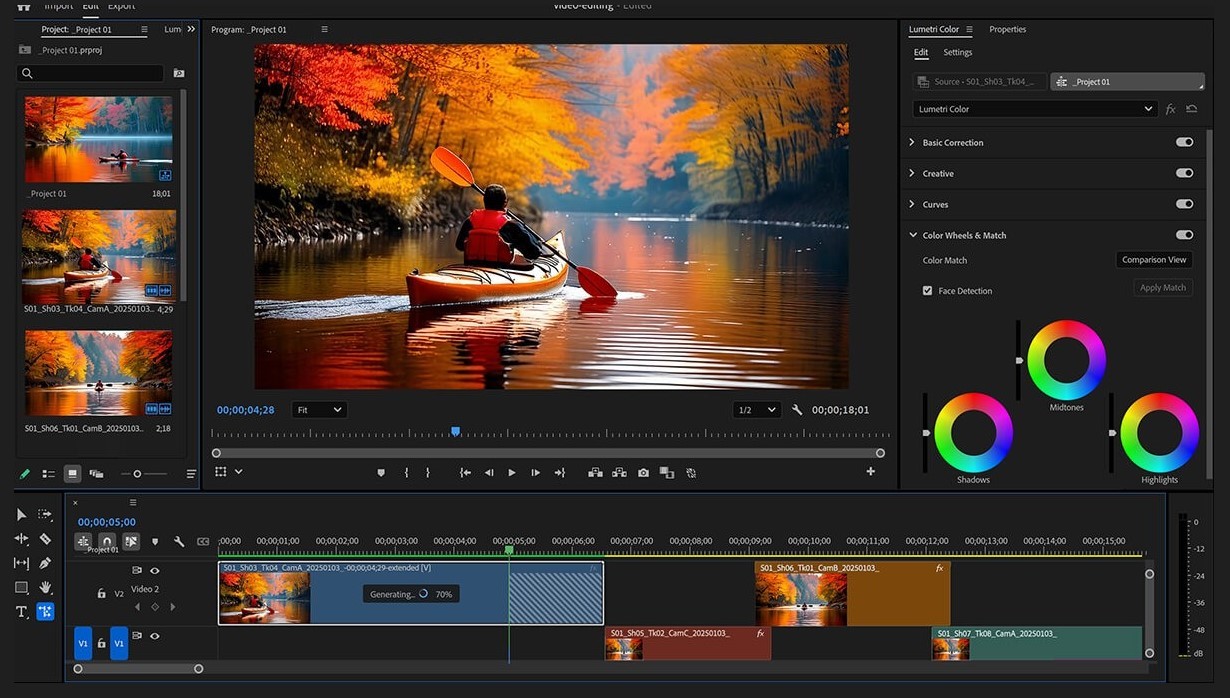Toggle the Basic Correction switch off
Image resolution: width=1230 pixels, height=698 pixels.
click(x=1184, y=143)
